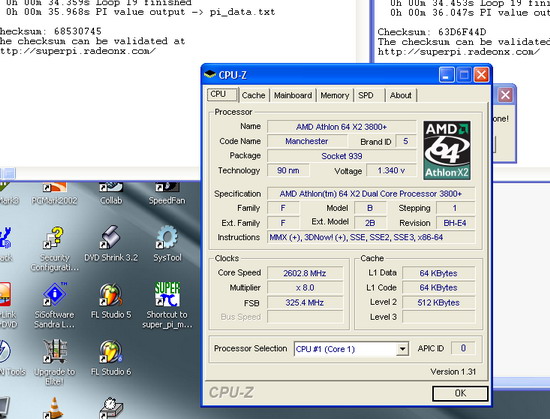The width and height of the screenshot is (550, 419).
Task: Click the L1 Data 64 KBytes value
Action: tap(438, 273)
